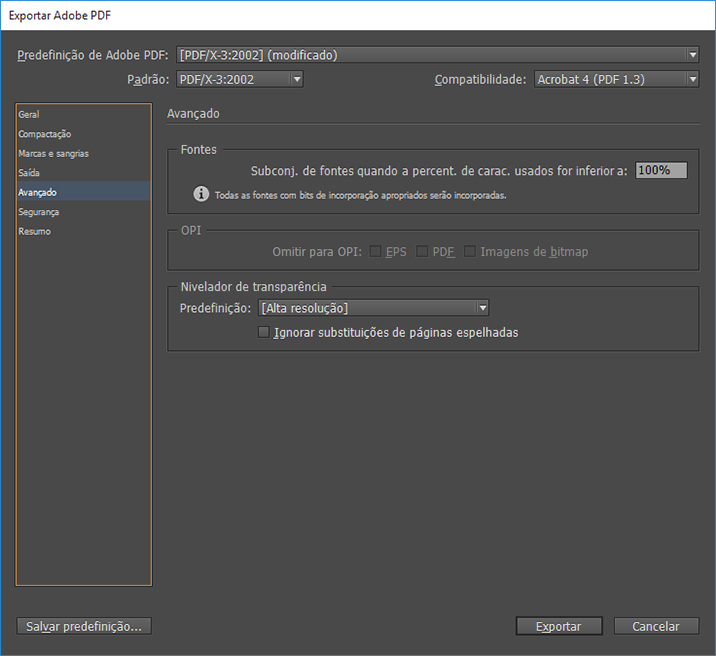716x656 pixels.
Task: Switch to the Compactação panel
Action: [45, 134]
